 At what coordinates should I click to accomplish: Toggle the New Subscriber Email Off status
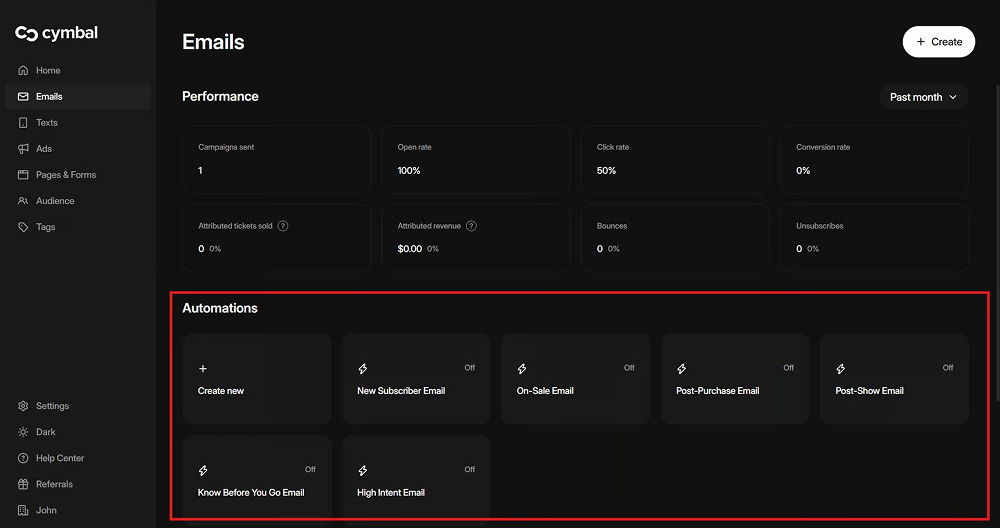[x=469, y=368]
